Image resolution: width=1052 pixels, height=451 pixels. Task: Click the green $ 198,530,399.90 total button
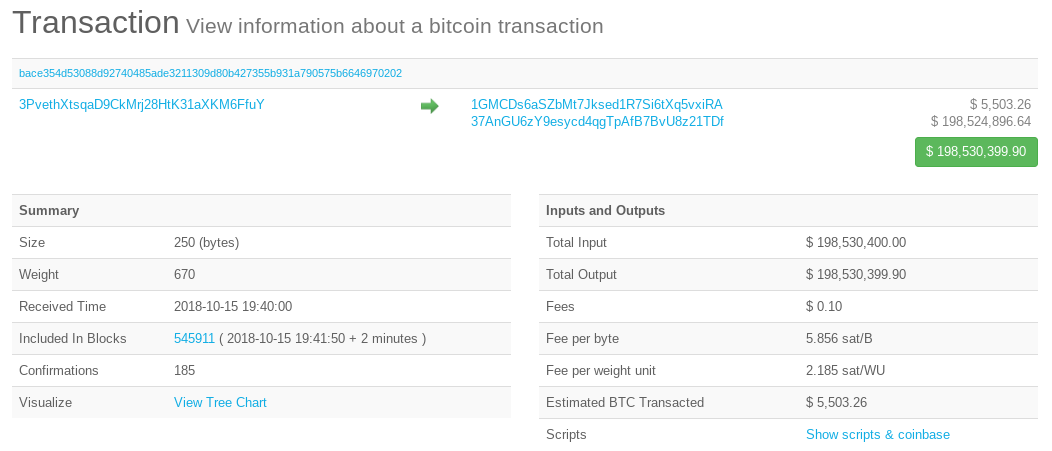976,152
